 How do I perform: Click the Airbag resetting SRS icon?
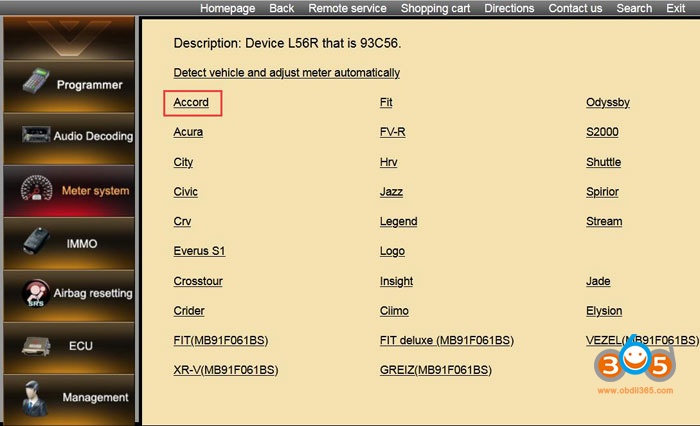click(36, 293)
